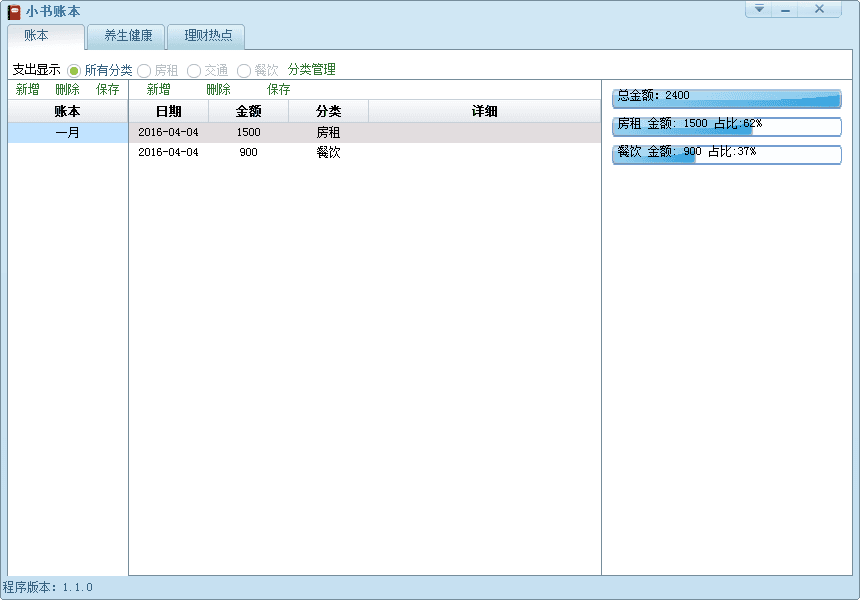Image resolution: width=860 pixels, height=600 pixels.
Task: Click the 房租 category cell in table
Action: tap(329, 133)
